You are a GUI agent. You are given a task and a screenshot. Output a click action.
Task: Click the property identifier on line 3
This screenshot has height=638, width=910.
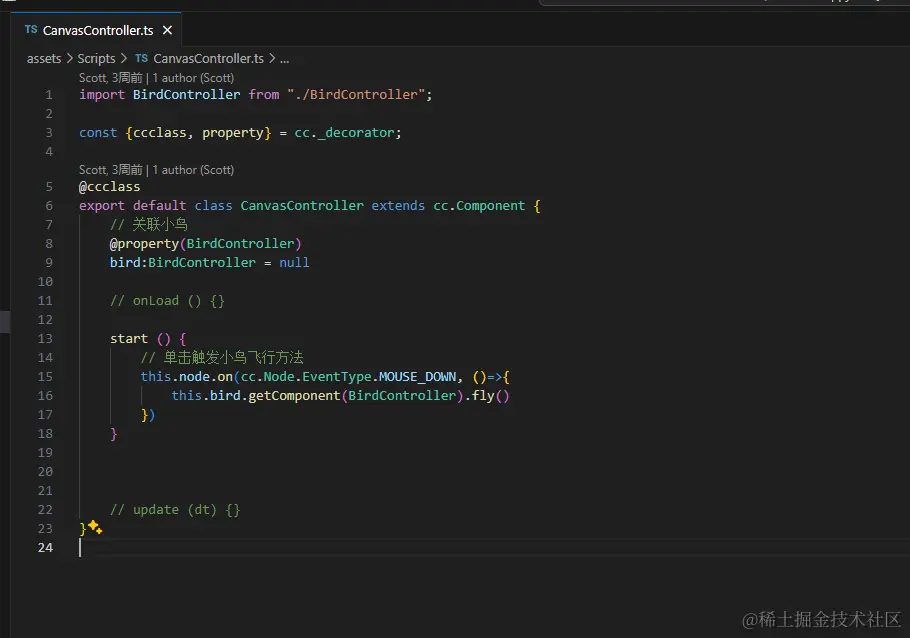[233, 133]
